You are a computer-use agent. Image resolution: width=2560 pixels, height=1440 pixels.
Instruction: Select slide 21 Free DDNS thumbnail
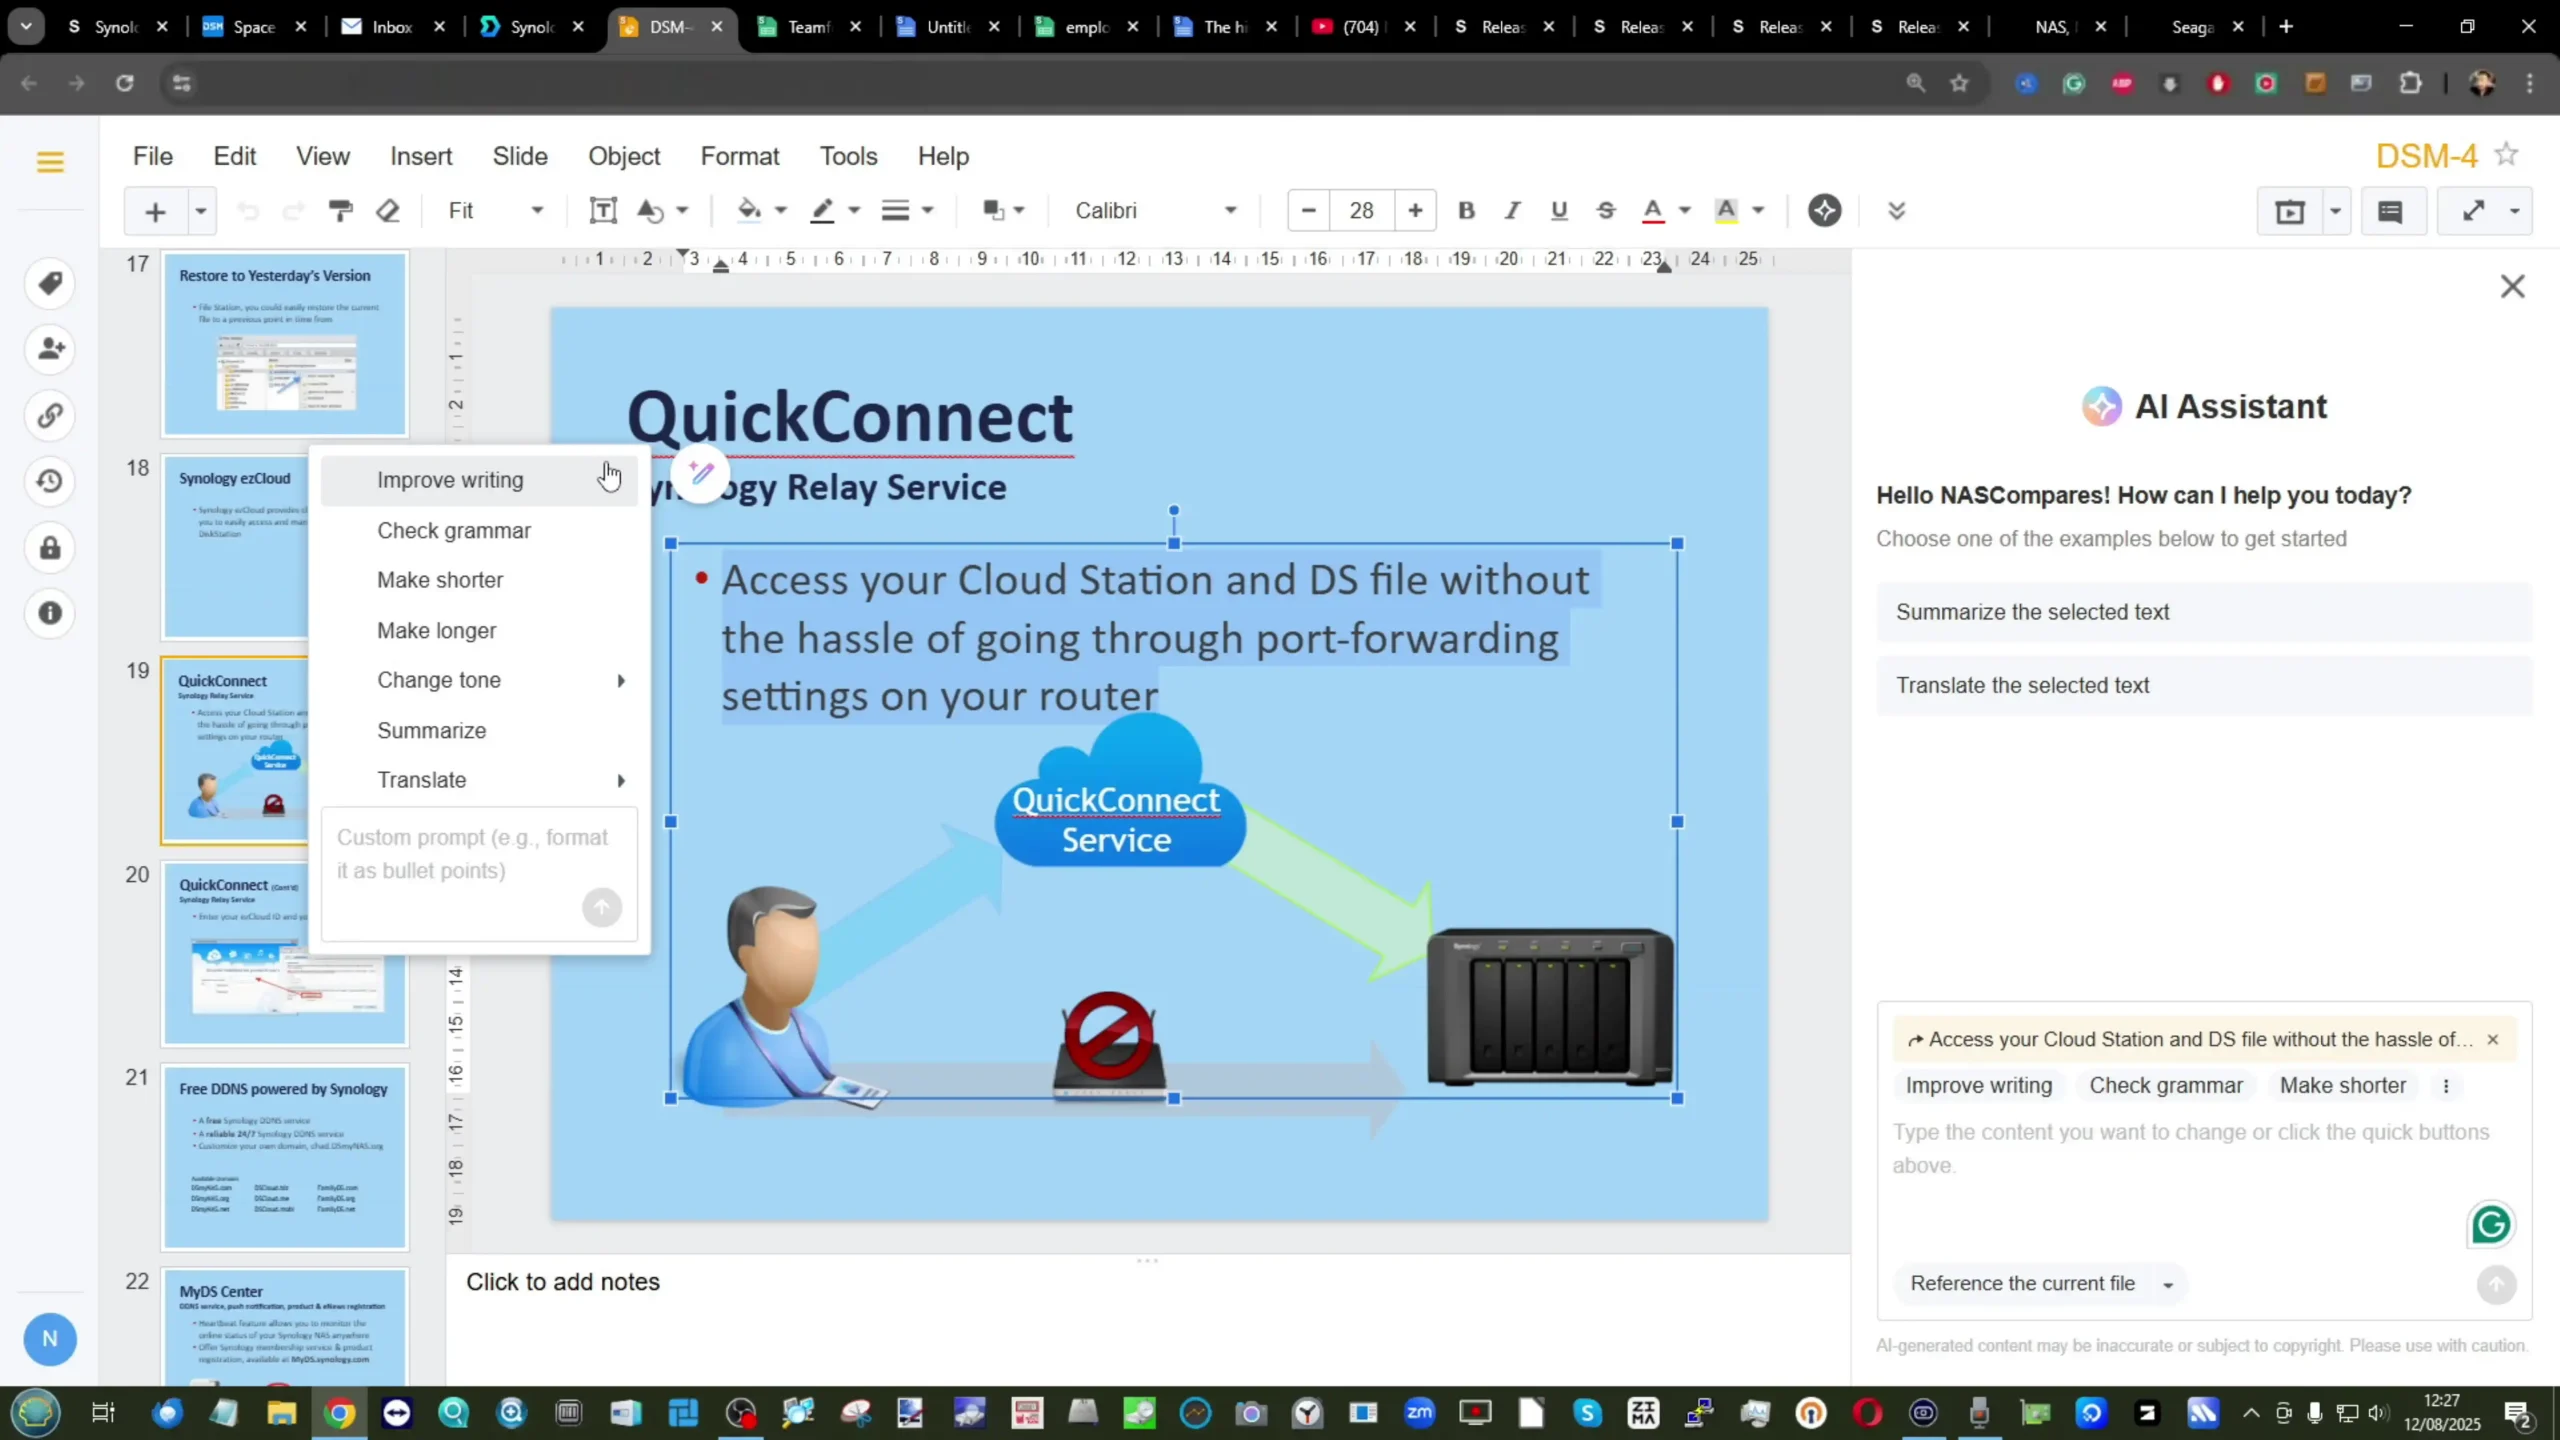[x=285, y=1157]
